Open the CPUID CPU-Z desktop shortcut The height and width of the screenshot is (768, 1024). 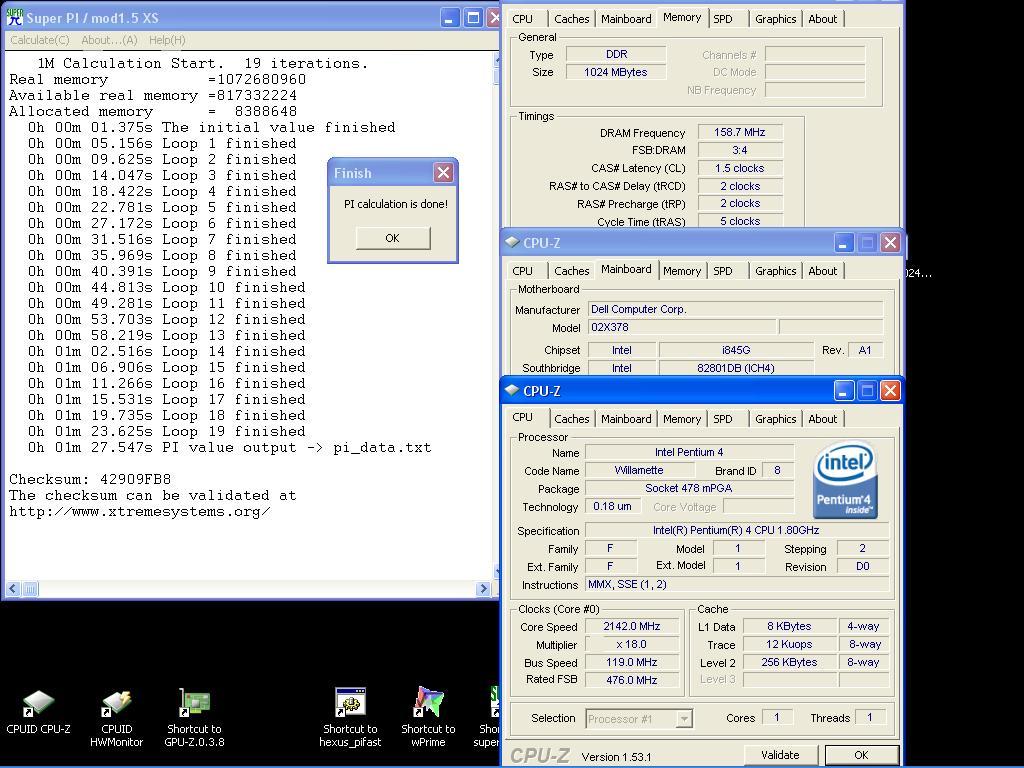[x=38, y=712]
